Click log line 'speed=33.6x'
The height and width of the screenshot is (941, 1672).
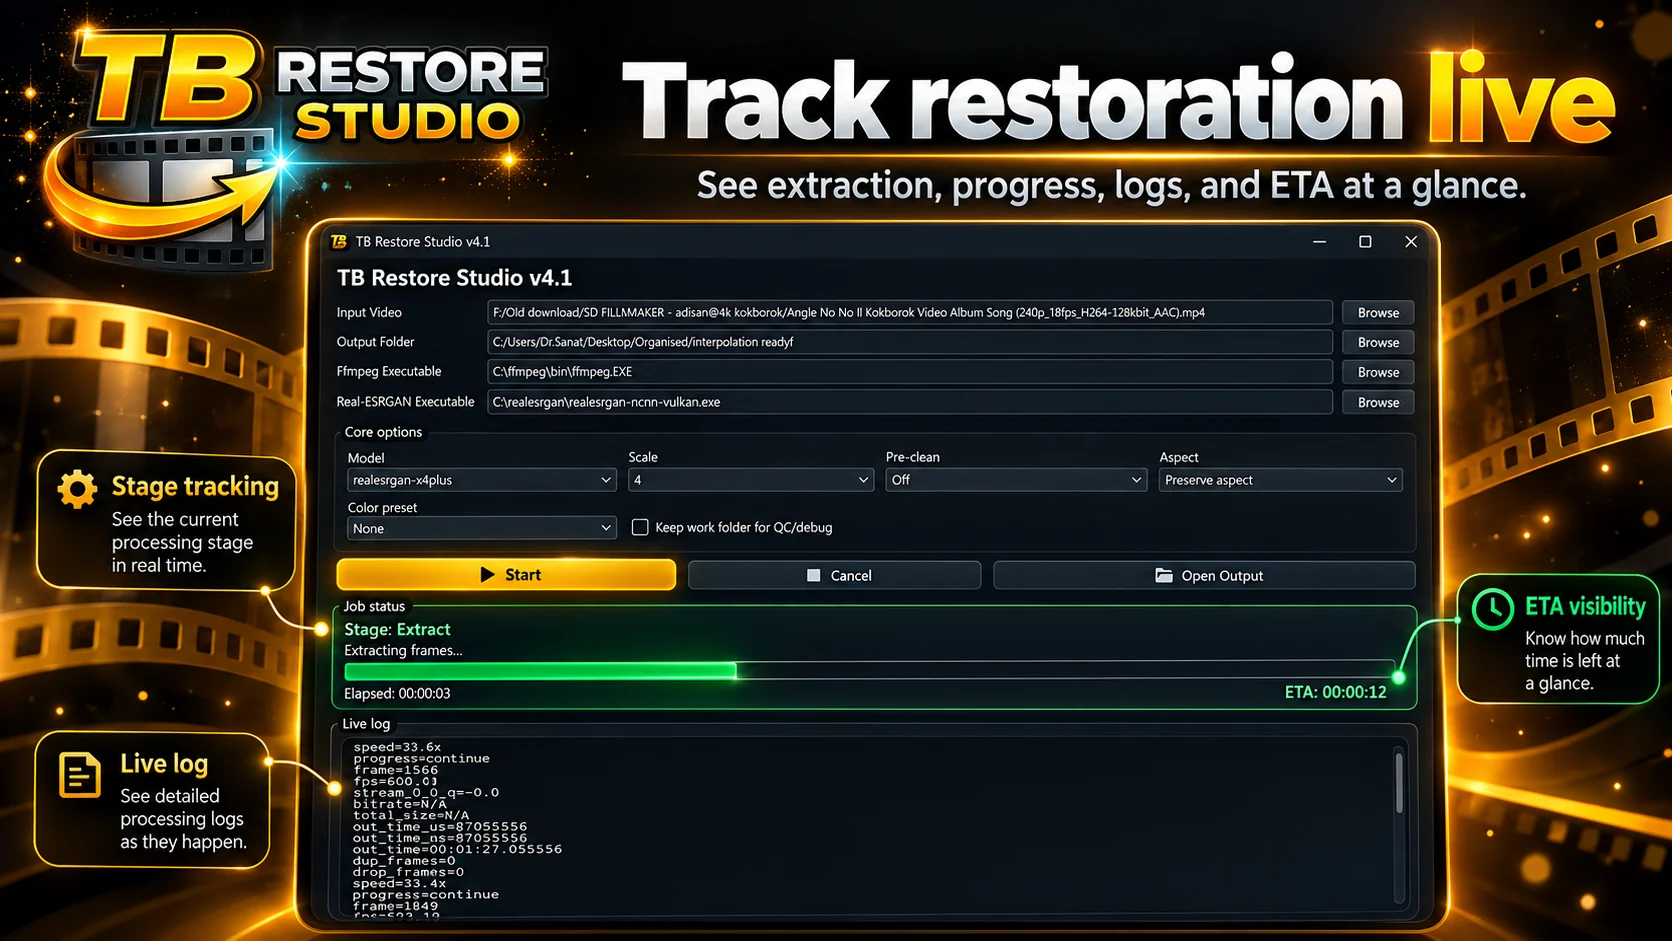397,747
